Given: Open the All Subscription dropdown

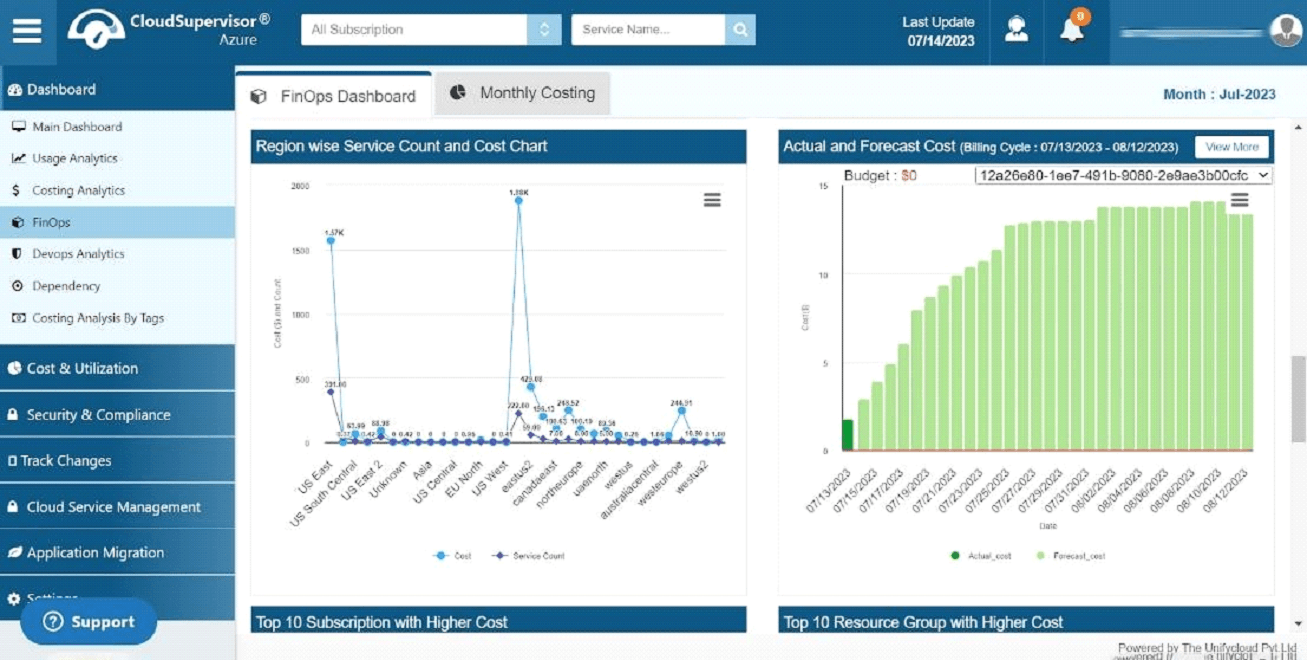Looking at the screenshot, I should click(x=431, y=30).
